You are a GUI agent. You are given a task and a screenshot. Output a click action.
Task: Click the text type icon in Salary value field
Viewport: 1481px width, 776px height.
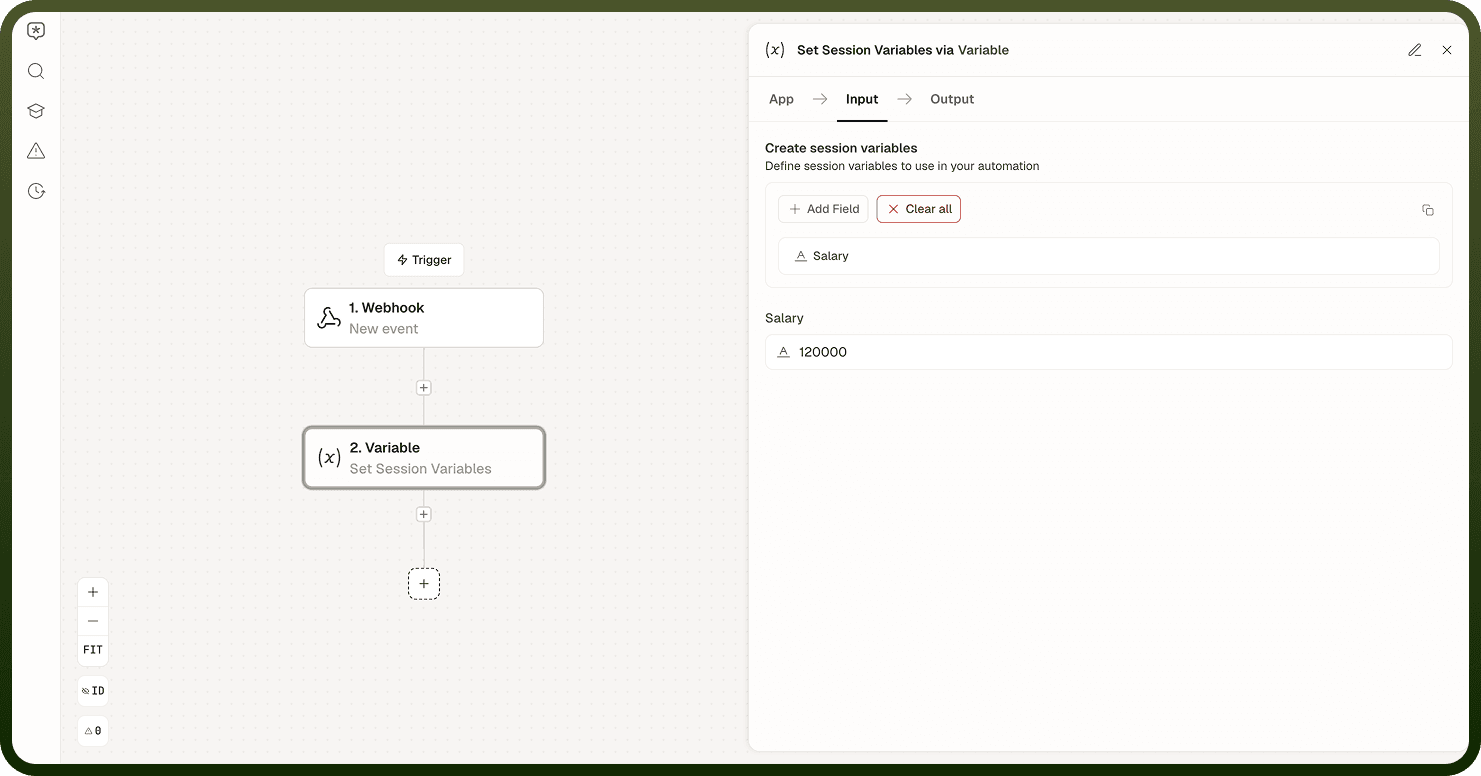point(784,352)
